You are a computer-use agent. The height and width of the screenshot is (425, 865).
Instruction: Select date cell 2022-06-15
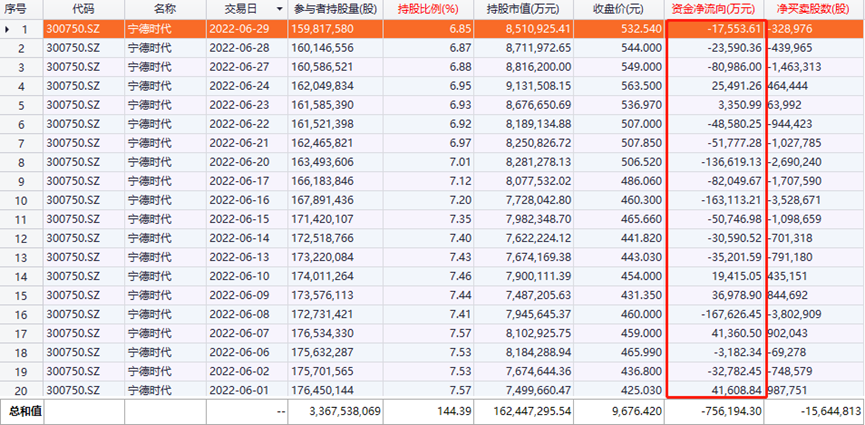[238, 219]
